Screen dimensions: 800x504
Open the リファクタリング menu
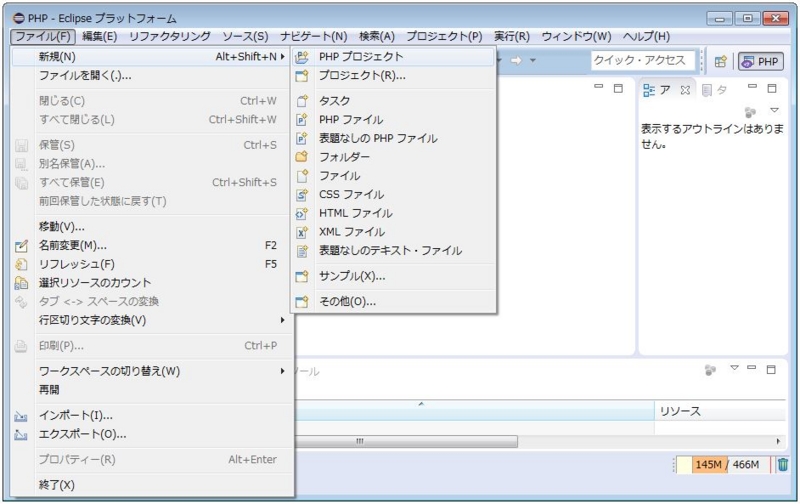coord(170,37)
